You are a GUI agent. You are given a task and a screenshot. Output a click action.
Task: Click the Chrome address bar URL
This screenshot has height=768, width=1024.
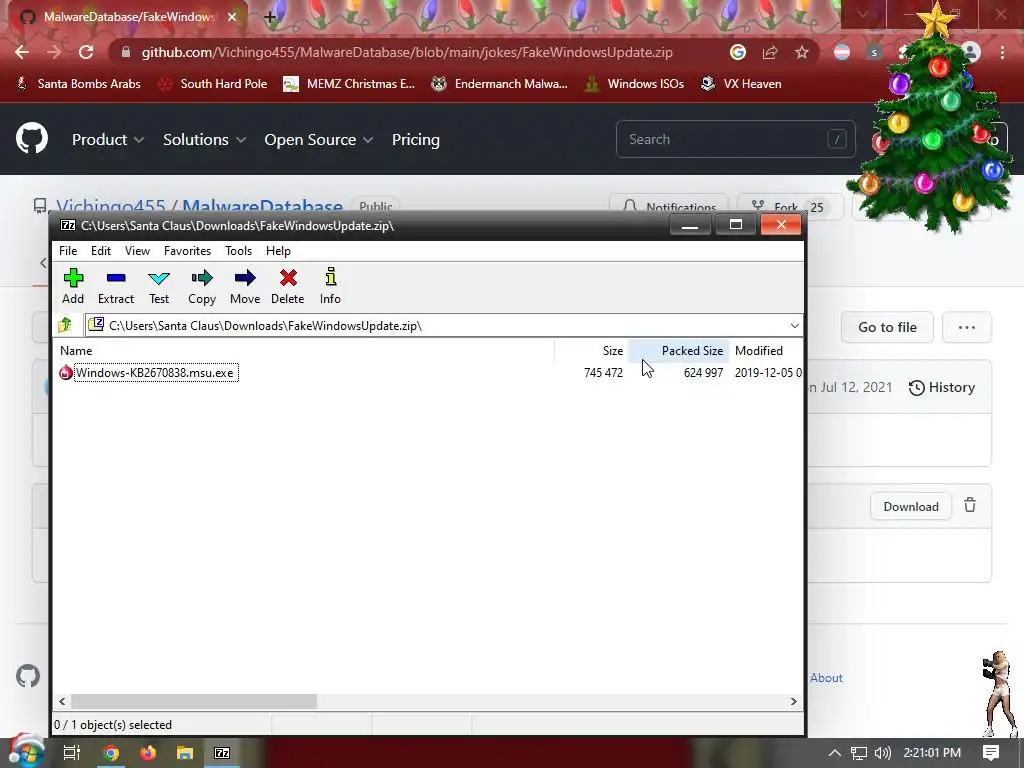(x=407, y=52)
